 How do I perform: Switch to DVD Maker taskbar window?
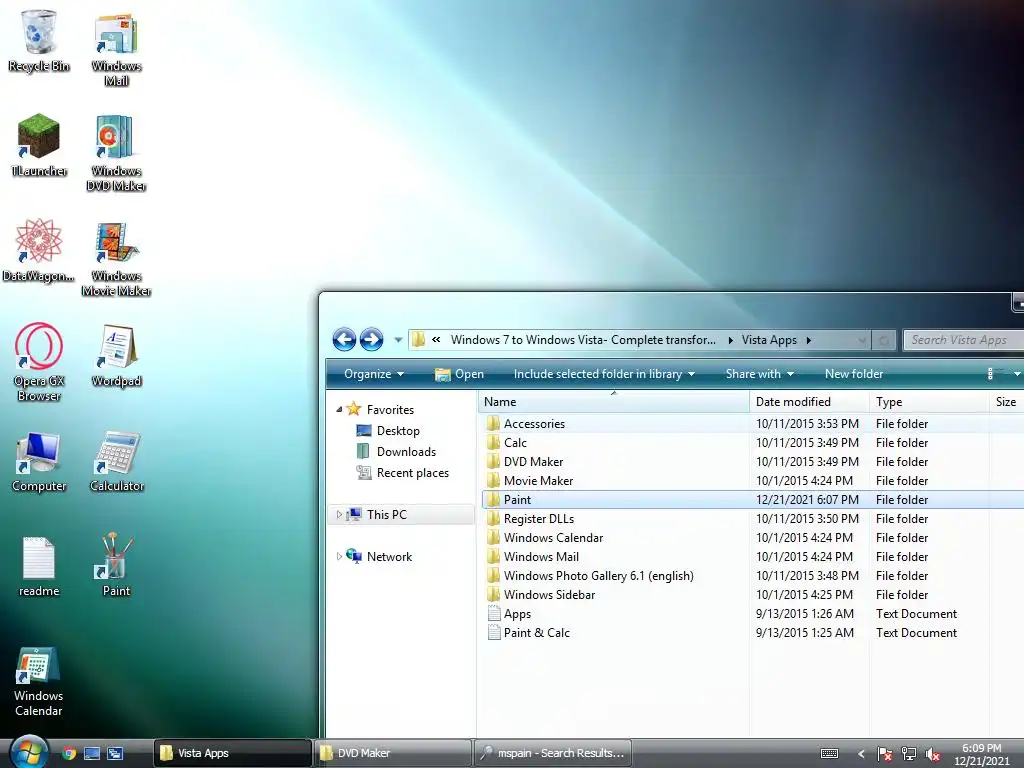(392, 753)
